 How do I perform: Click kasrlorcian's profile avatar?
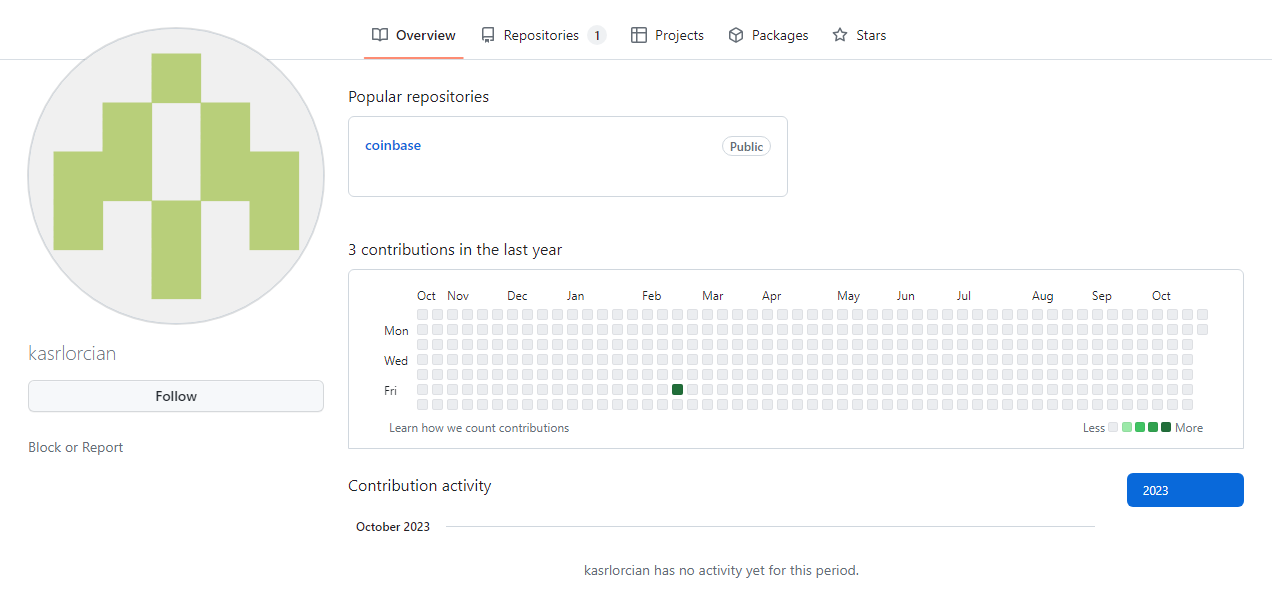pos(176,174)
